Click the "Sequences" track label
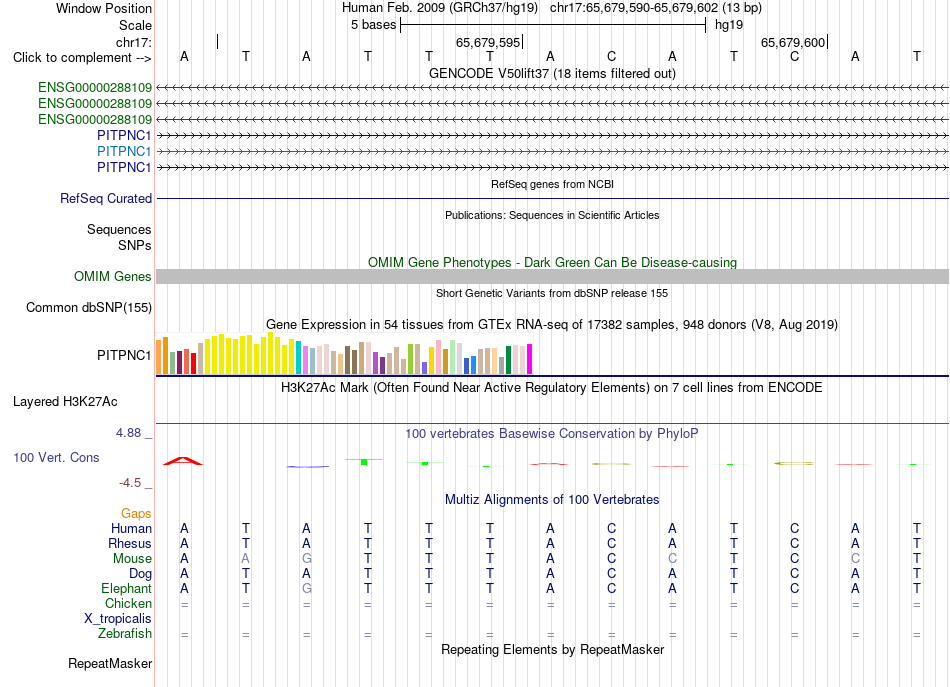Viewport: 950px width, 687px height. coord(119,229)
